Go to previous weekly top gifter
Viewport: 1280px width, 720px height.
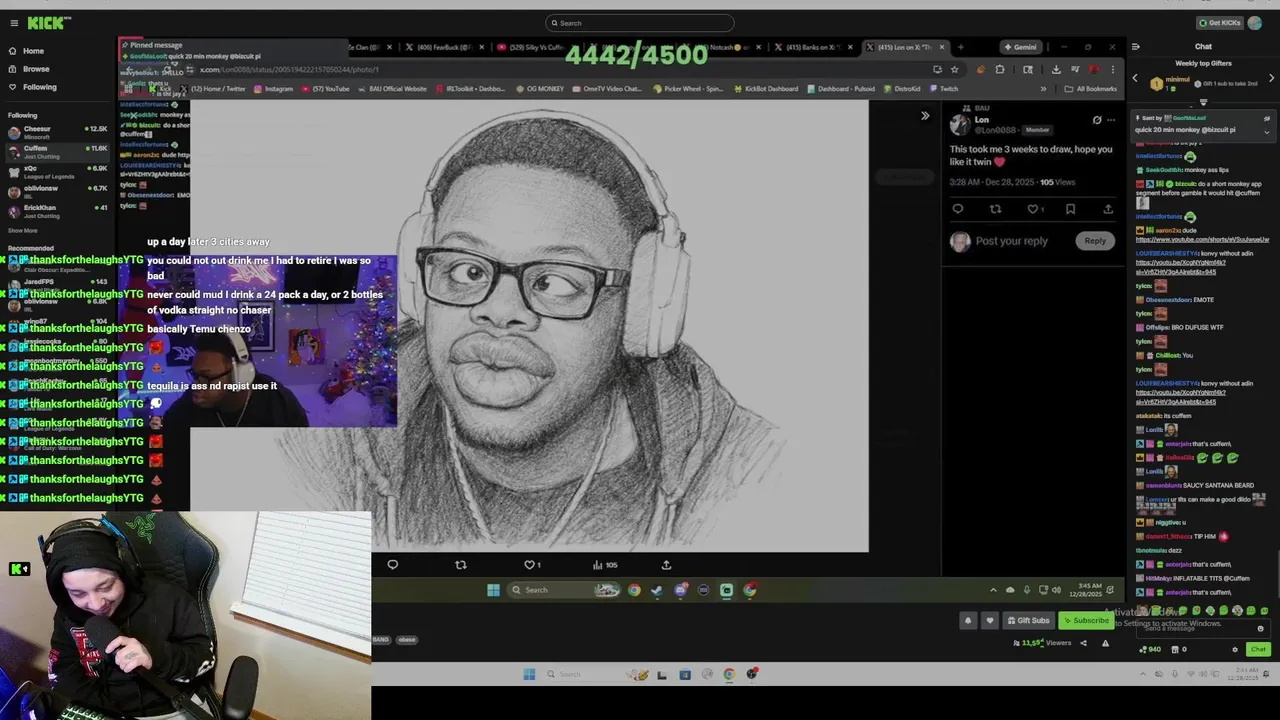coord(1135,78)
